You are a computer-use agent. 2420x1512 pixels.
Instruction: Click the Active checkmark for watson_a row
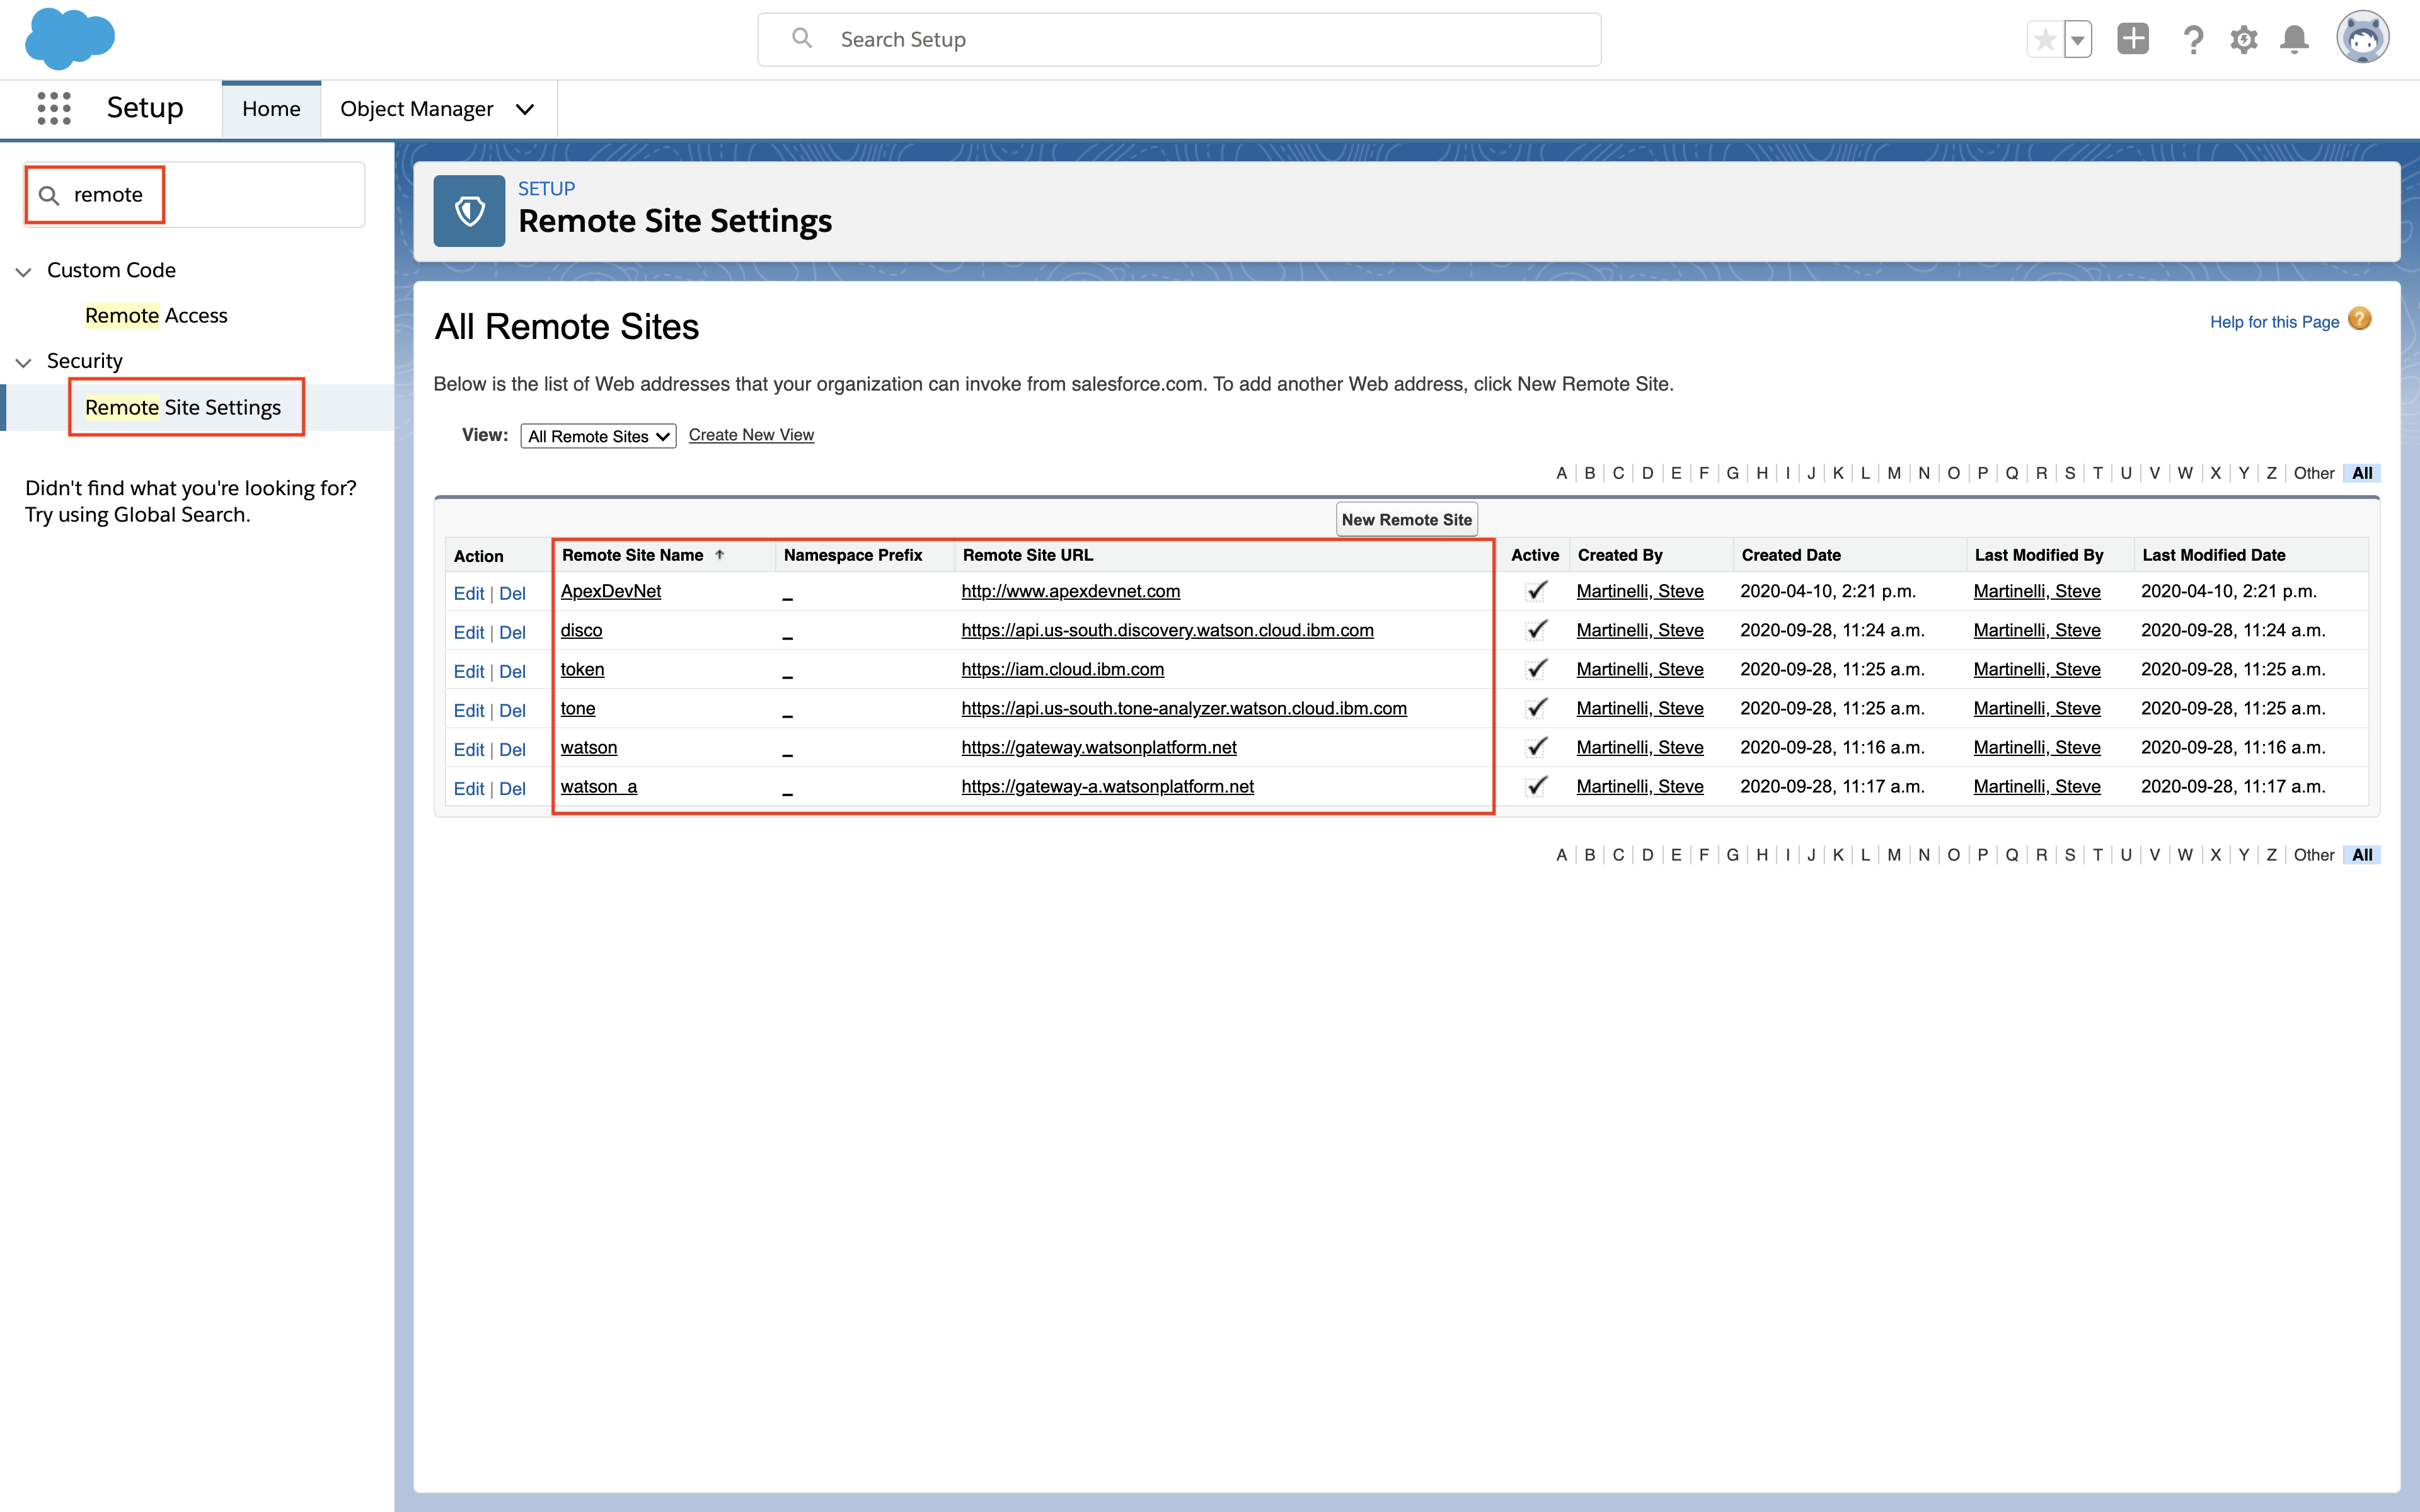(1537, 786)
